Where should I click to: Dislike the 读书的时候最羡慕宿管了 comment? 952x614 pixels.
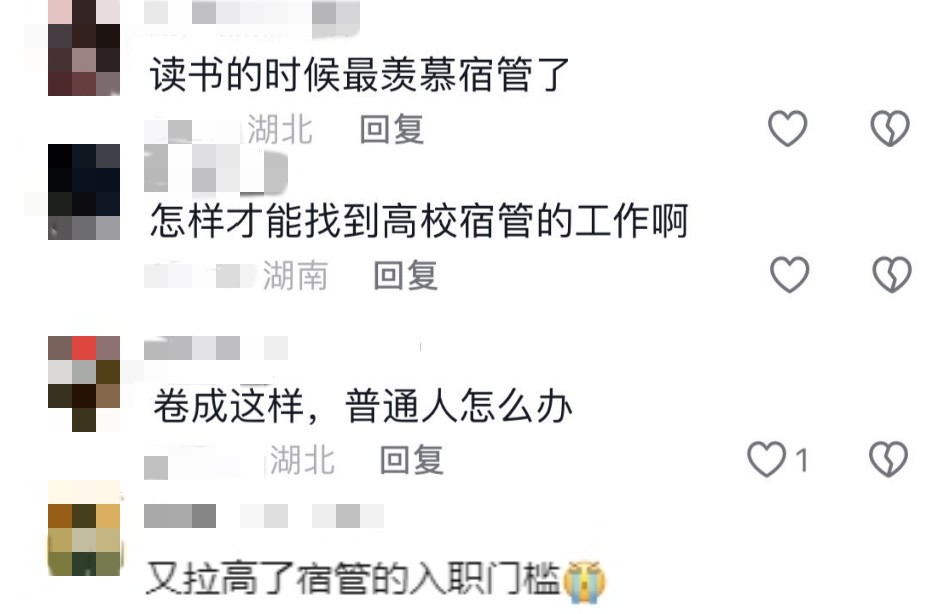890,128
